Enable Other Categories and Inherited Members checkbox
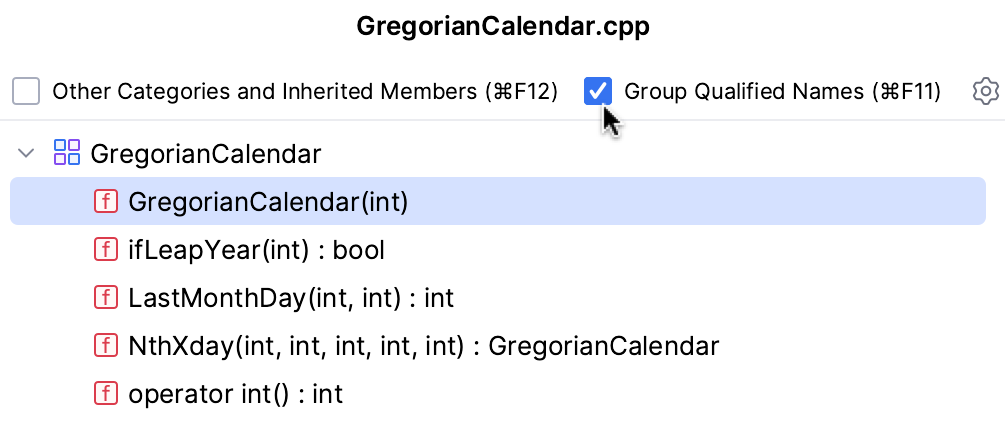This screenshot has width=1005, height=424. (26, 92)
